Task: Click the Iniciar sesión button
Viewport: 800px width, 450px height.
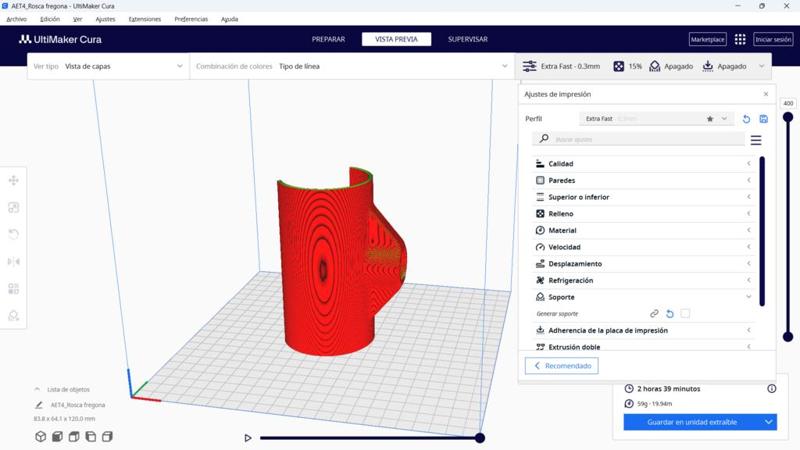Action: click(x=773, y=39)
